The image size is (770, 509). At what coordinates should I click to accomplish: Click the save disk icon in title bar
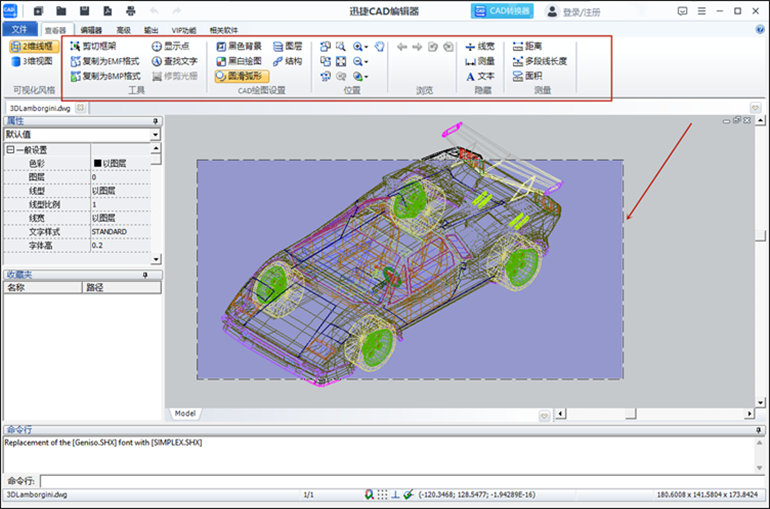[x=84, y=11]
